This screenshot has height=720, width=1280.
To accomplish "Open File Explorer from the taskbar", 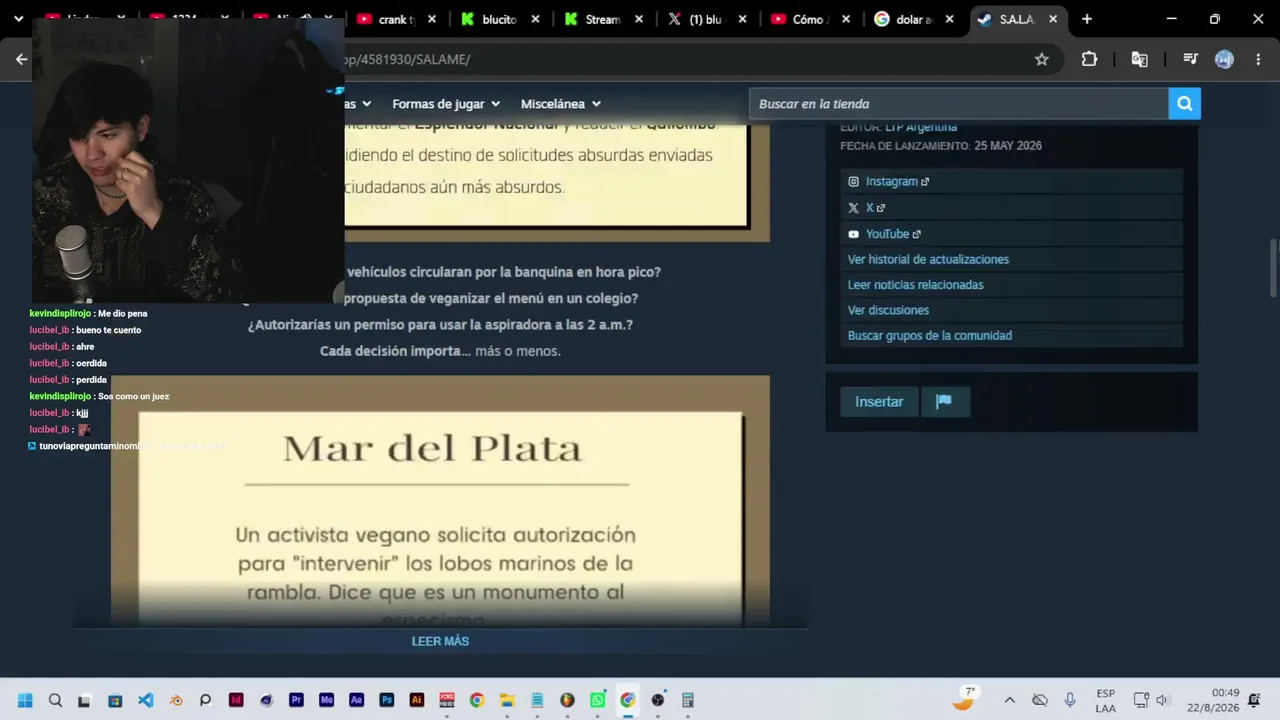I will [507, 700].
